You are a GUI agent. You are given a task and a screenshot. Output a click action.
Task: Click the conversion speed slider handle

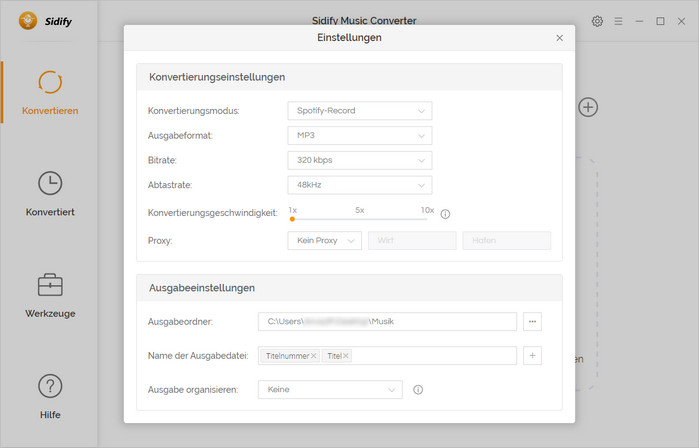tap(292, 219)
